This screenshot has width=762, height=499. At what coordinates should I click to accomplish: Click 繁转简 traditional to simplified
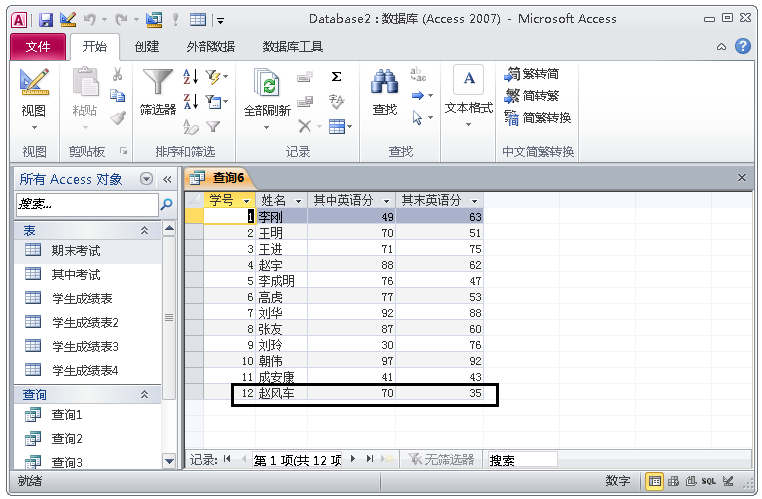point(532,74)
